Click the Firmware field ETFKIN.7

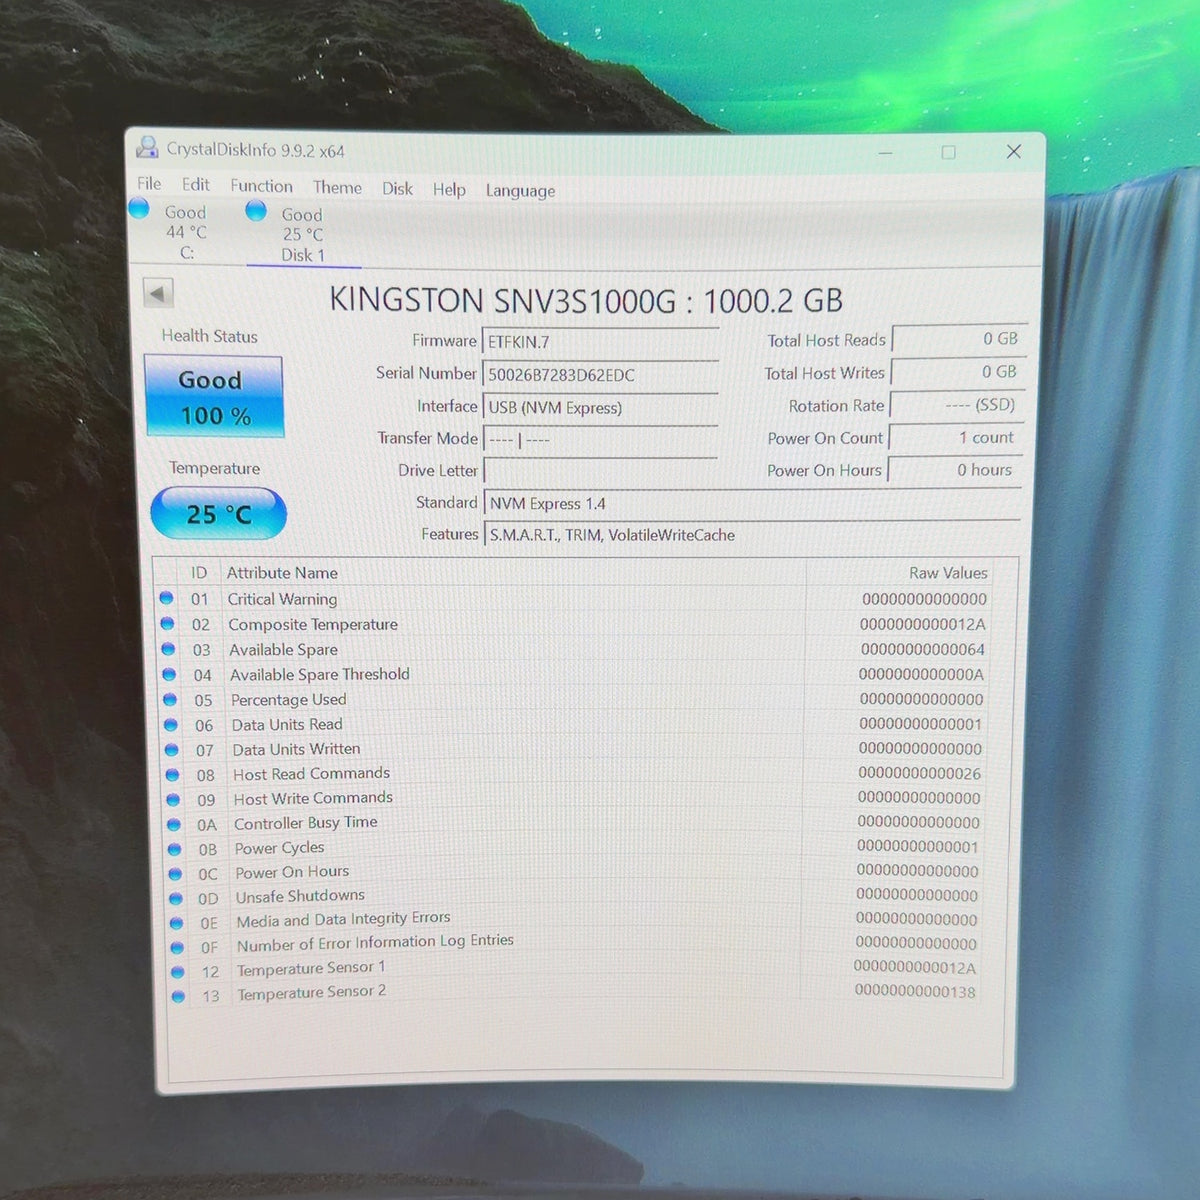[x=600, y=342]
